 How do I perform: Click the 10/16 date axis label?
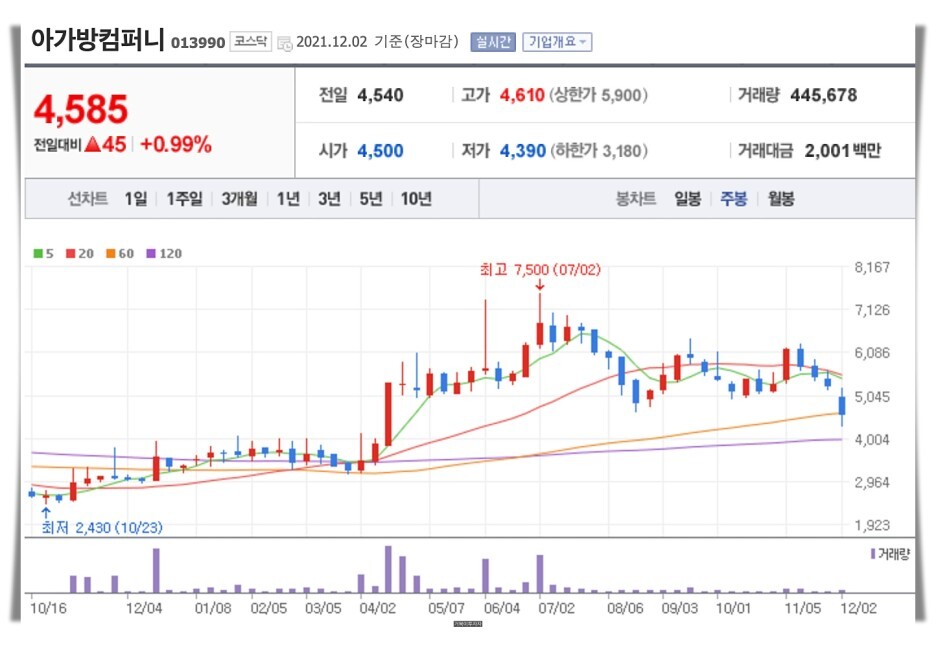coord(48,608)
